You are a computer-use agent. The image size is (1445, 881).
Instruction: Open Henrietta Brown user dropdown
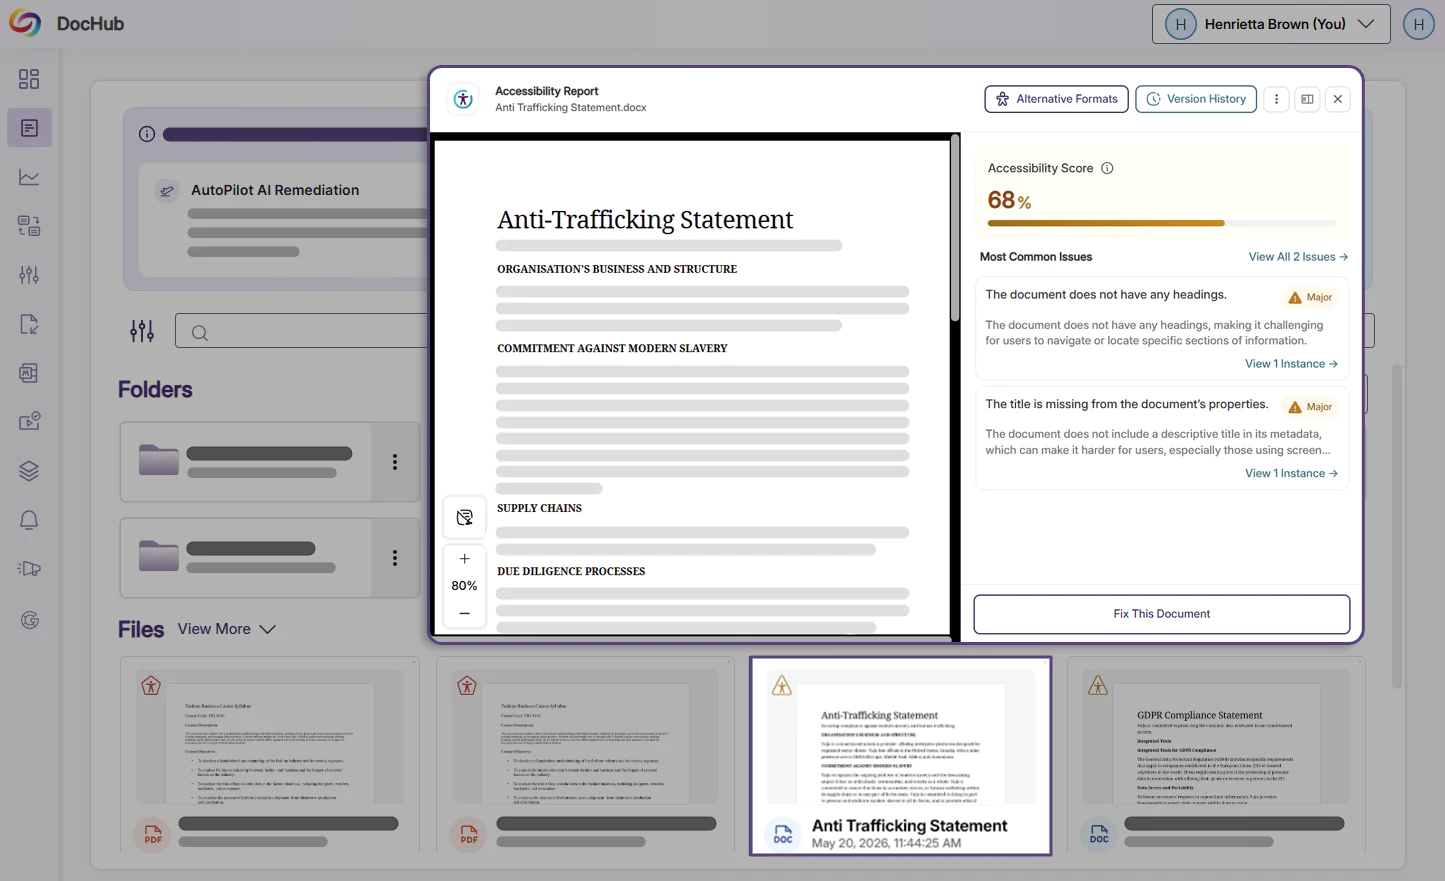[1271, 24]
